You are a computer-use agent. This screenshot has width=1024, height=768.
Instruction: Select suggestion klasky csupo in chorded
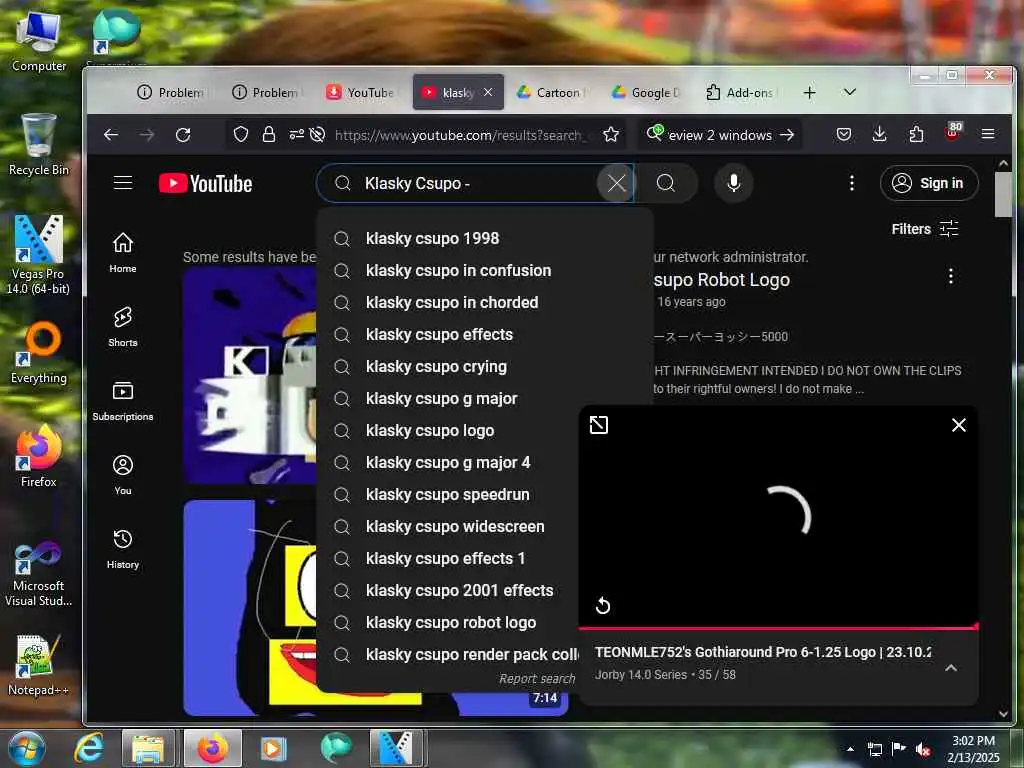(x=485, y=302)
